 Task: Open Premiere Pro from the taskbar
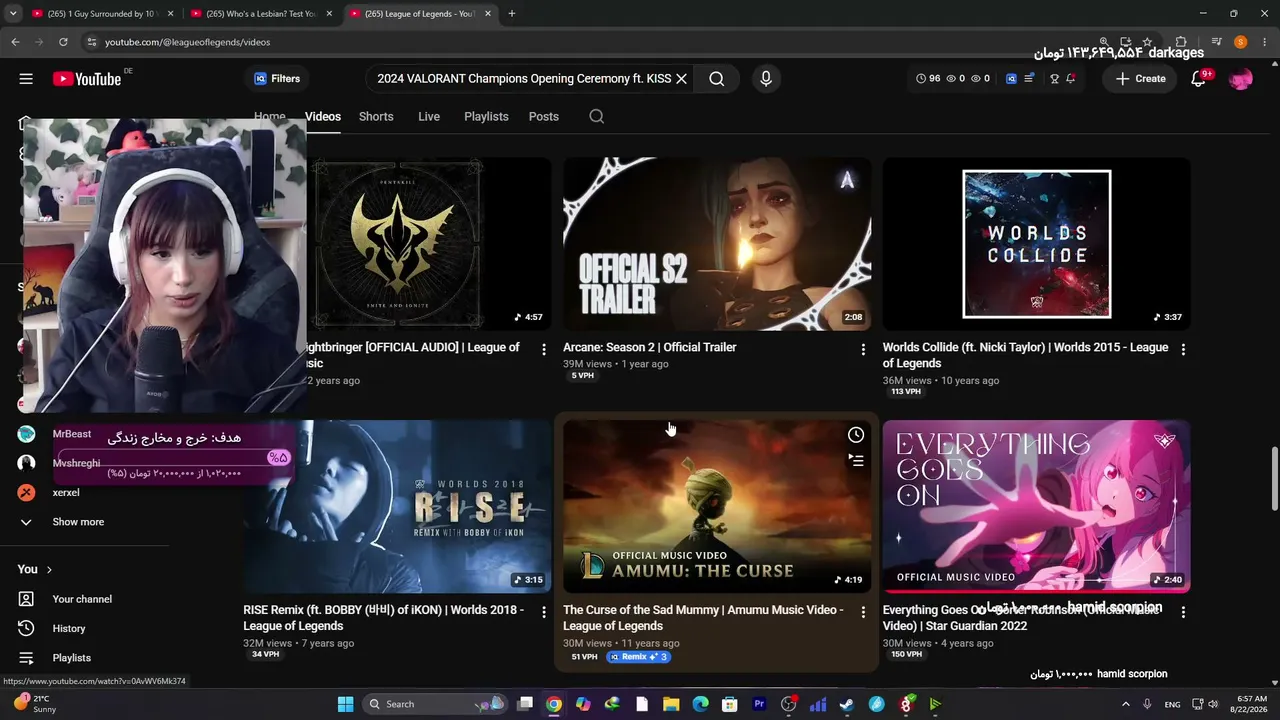point(758,704)
